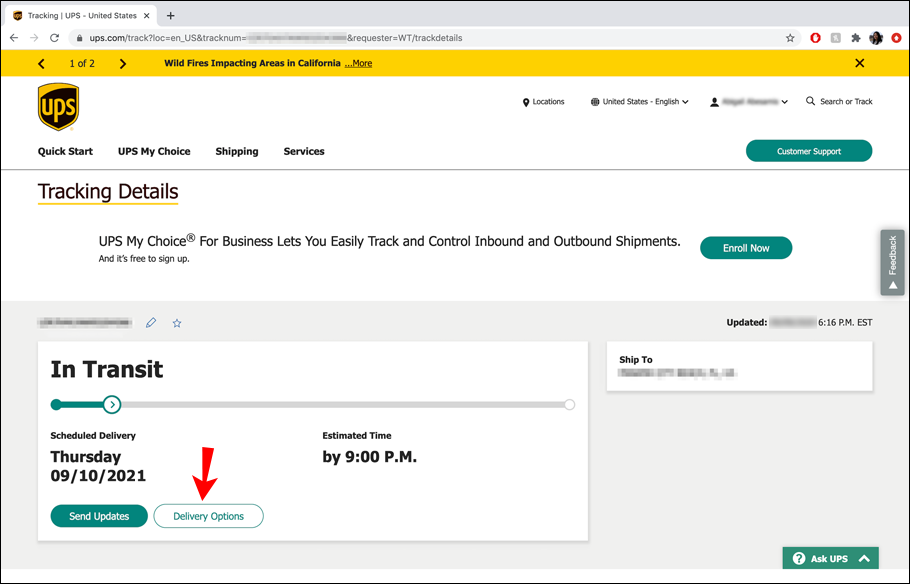The image size is (910, 584).
Task: Dismiss the yellow wildfire alert banner
Action: point(860,63)
